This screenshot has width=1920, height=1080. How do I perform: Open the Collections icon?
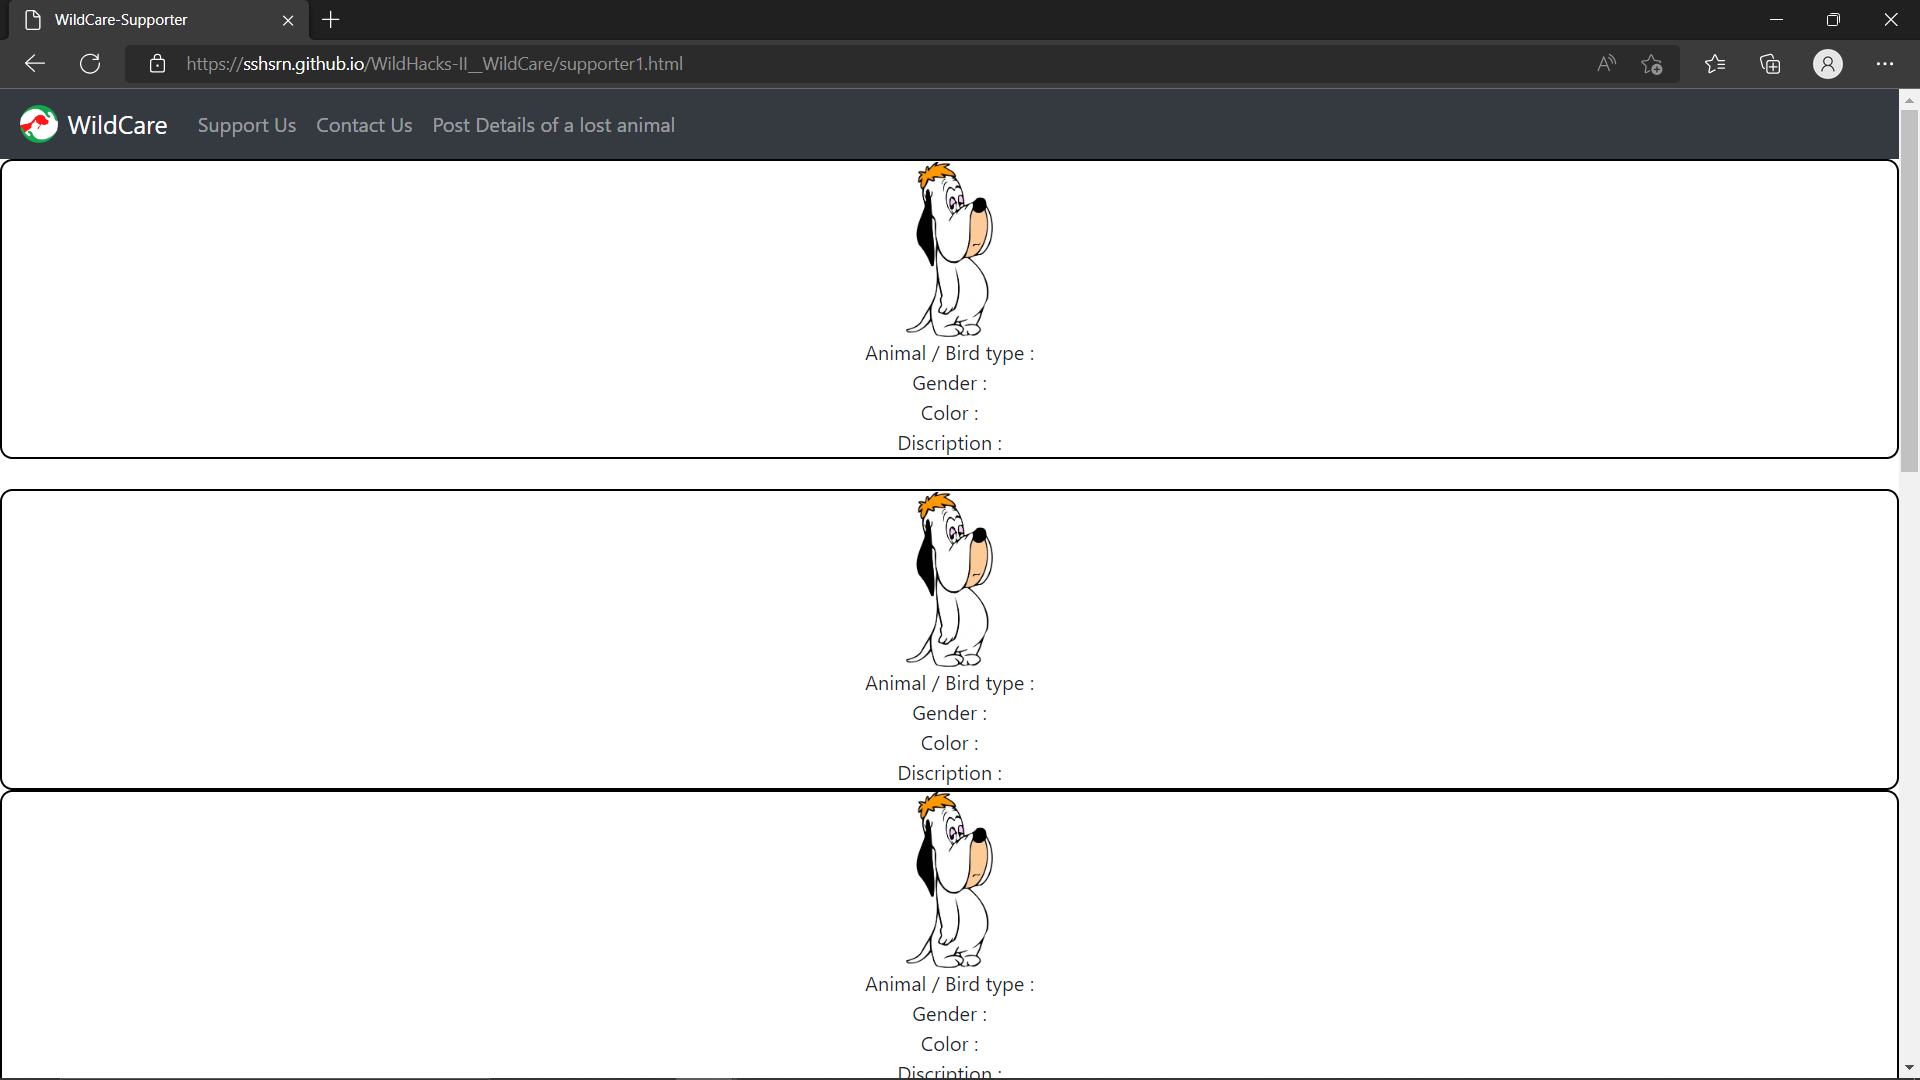[1770, 64]
